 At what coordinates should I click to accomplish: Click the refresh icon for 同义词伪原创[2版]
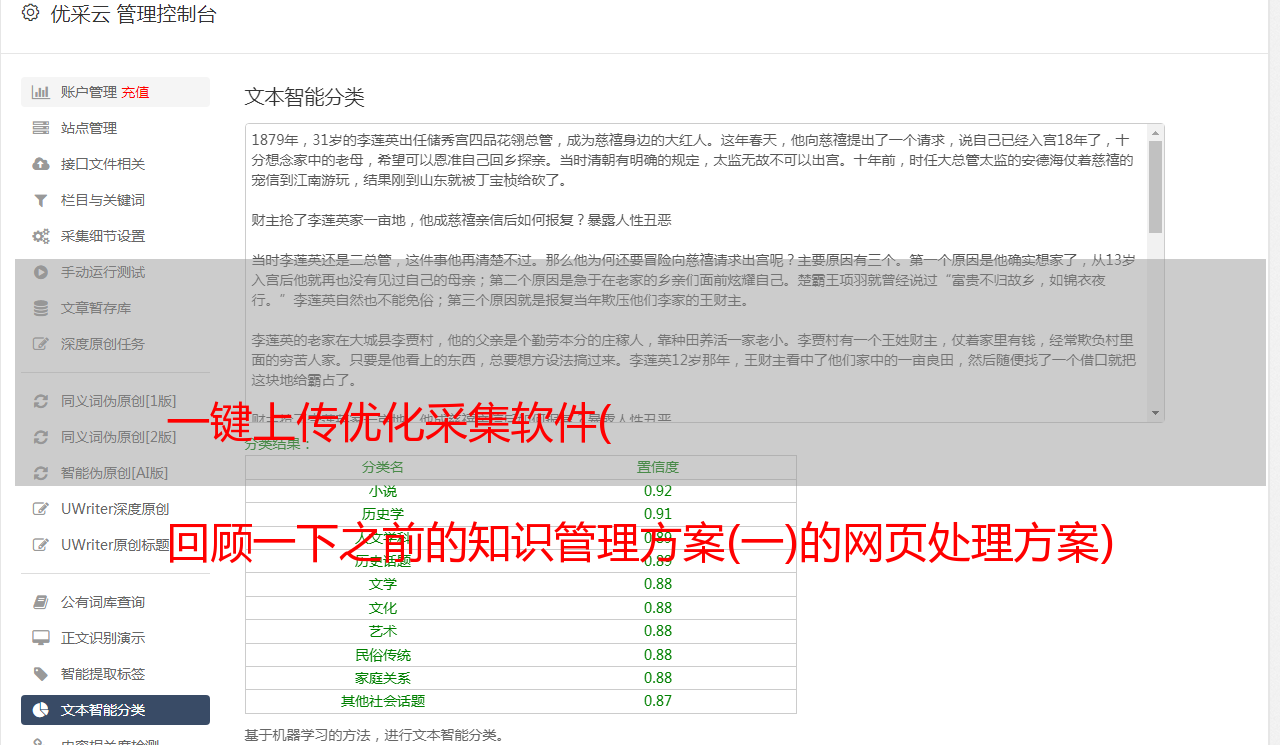pos(41,437)
